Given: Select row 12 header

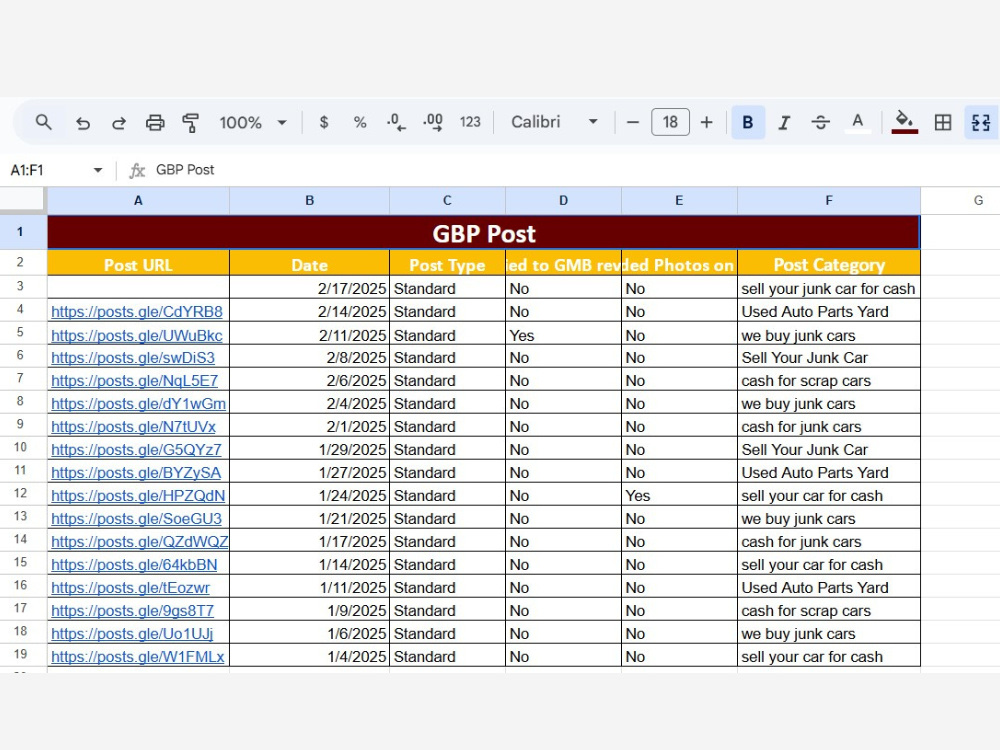Looking at the screenshot, I should (20, 495).
